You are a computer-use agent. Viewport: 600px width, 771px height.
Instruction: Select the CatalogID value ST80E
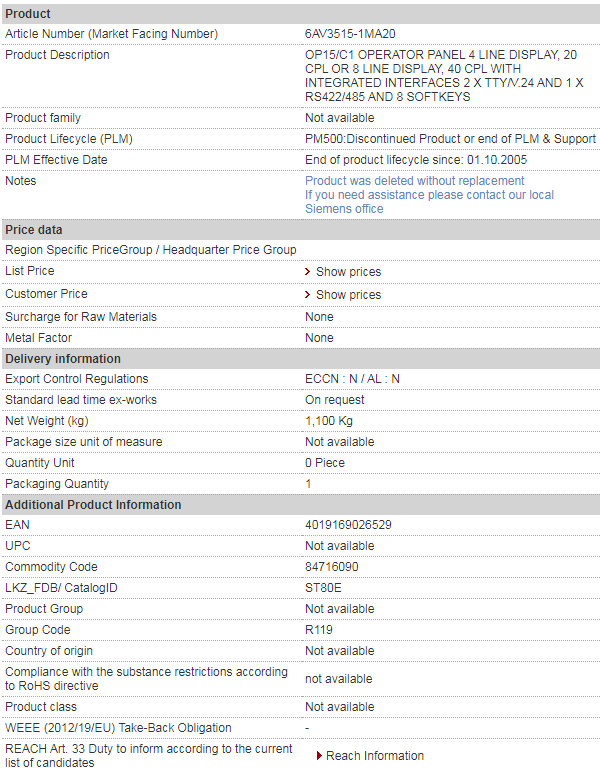point(323,588)
